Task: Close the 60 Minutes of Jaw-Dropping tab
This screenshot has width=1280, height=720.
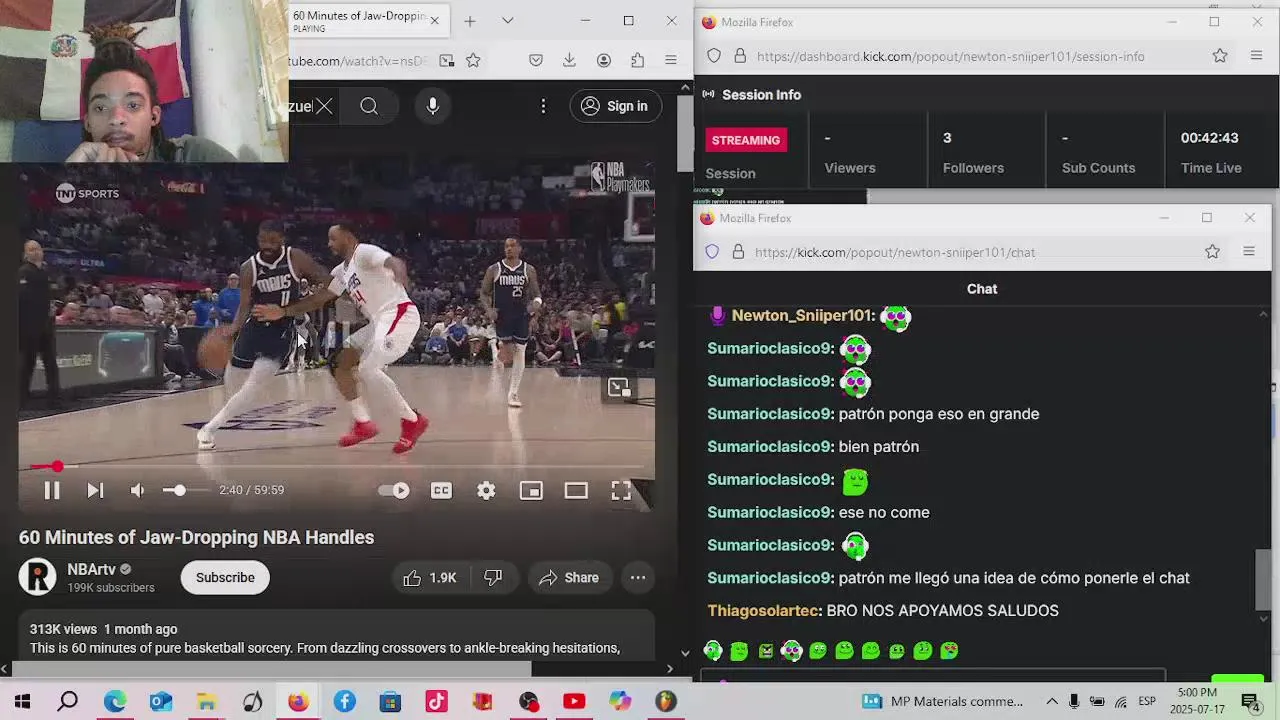Action: 435,20
